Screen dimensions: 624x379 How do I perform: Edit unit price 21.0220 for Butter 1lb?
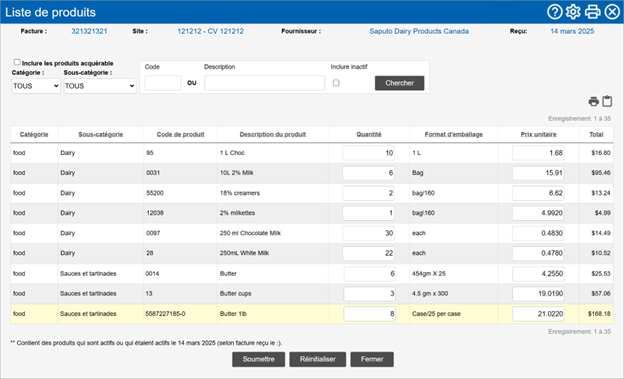coord(538,314)
